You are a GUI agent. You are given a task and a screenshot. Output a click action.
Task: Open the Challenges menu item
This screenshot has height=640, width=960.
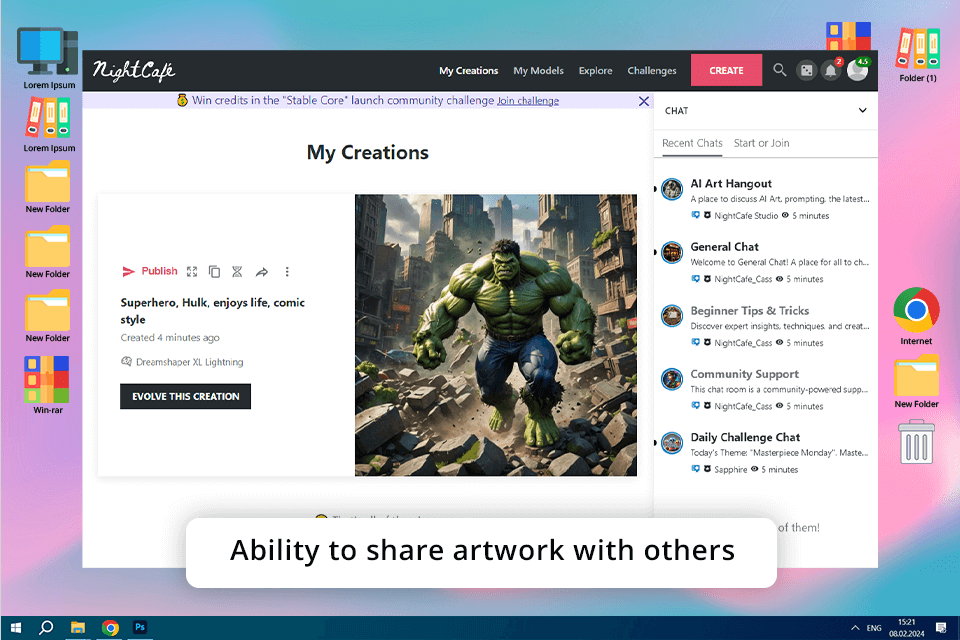click(x=651, y=71)
